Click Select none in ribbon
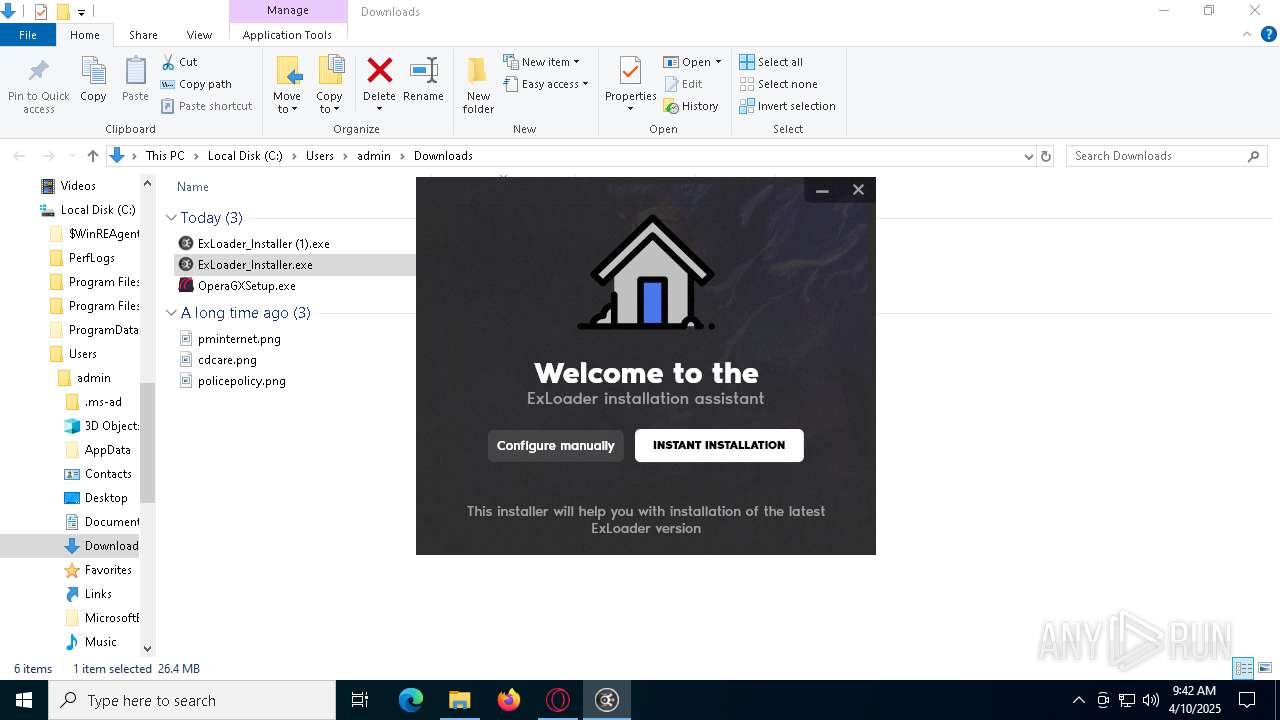 point(778,84)
